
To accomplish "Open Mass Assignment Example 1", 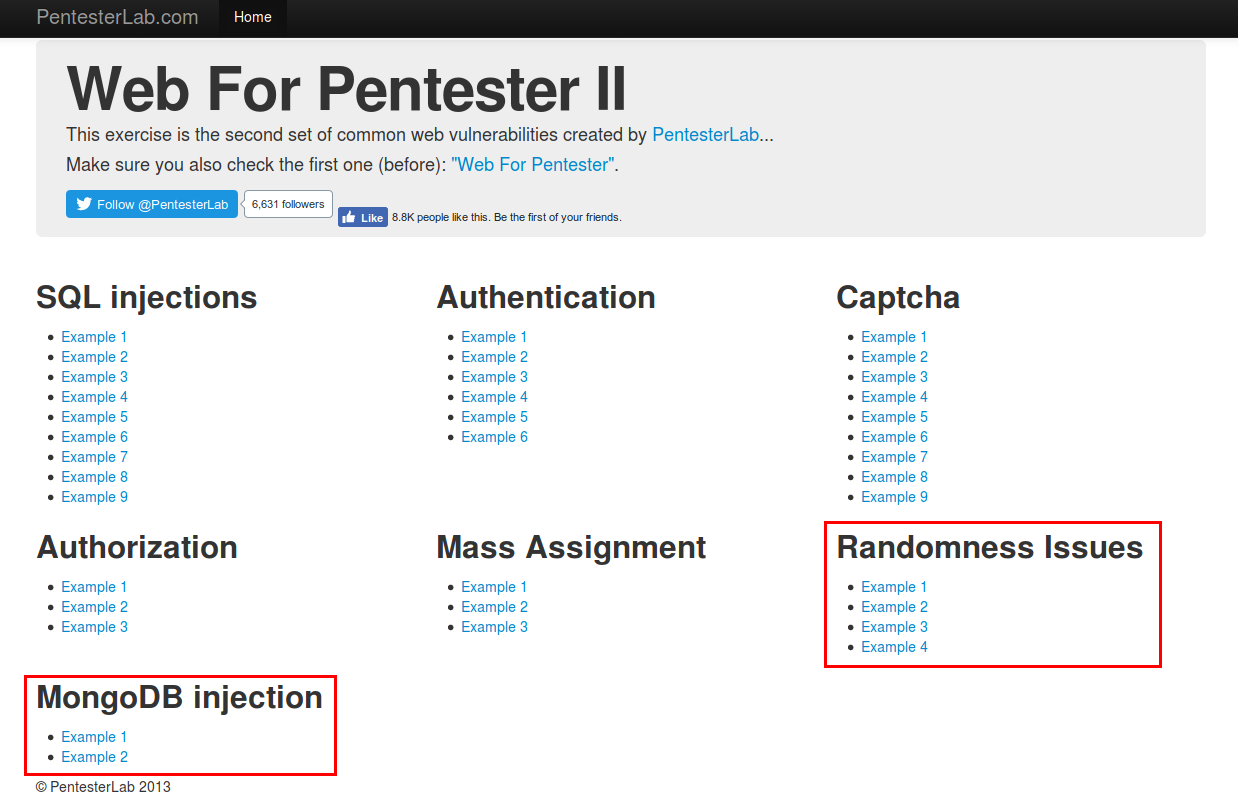I will [494, 586].
